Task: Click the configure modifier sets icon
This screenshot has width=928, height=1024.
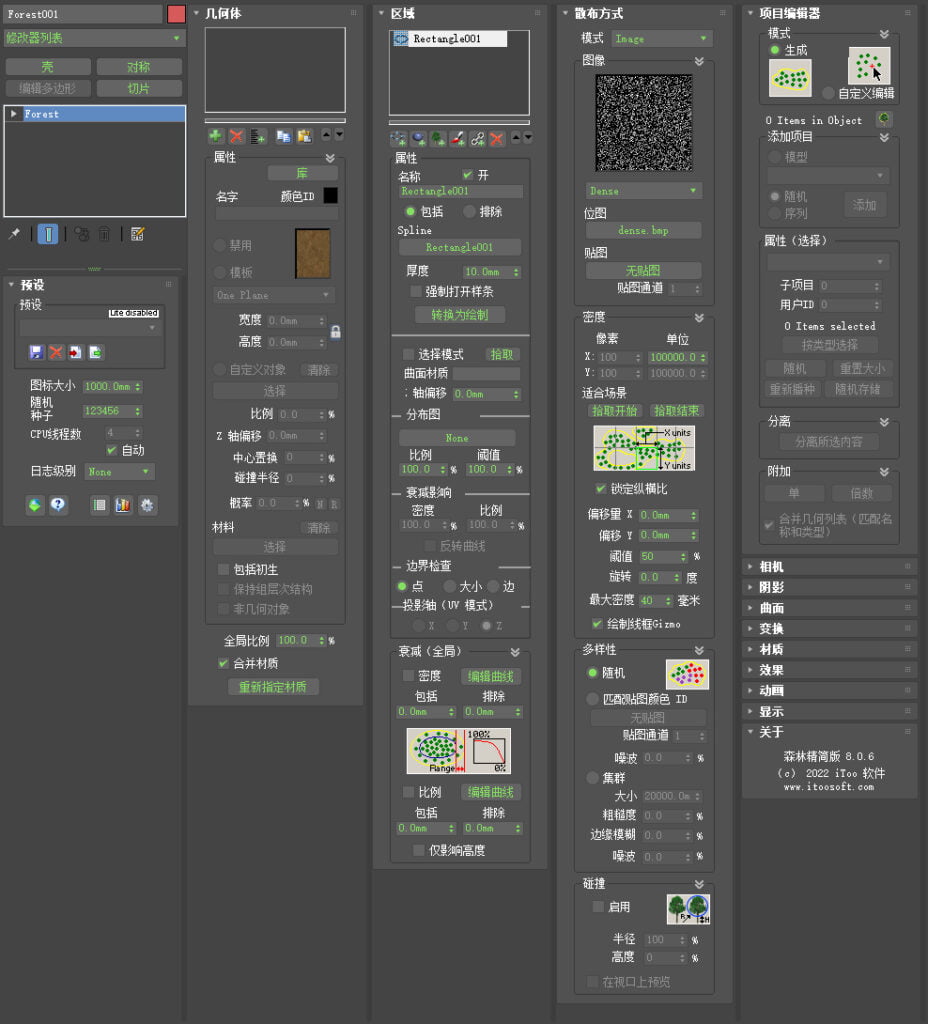Action: point(138,234)
